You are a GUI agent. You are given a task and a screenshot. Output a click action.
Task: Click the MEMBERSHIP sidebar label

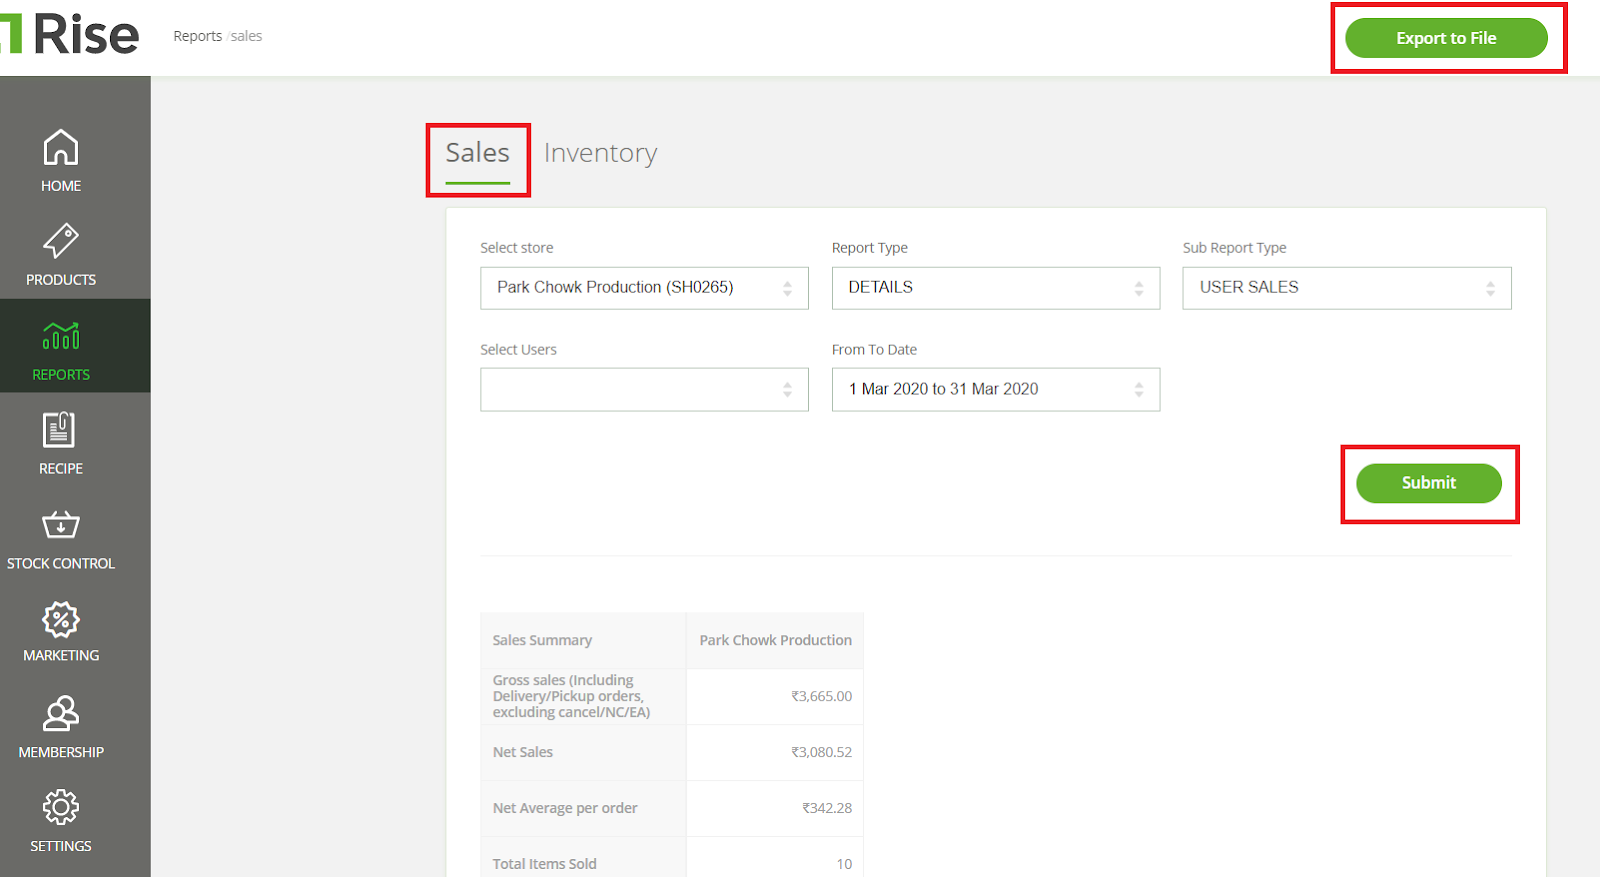pyautogui.click(x=61, y=752)
